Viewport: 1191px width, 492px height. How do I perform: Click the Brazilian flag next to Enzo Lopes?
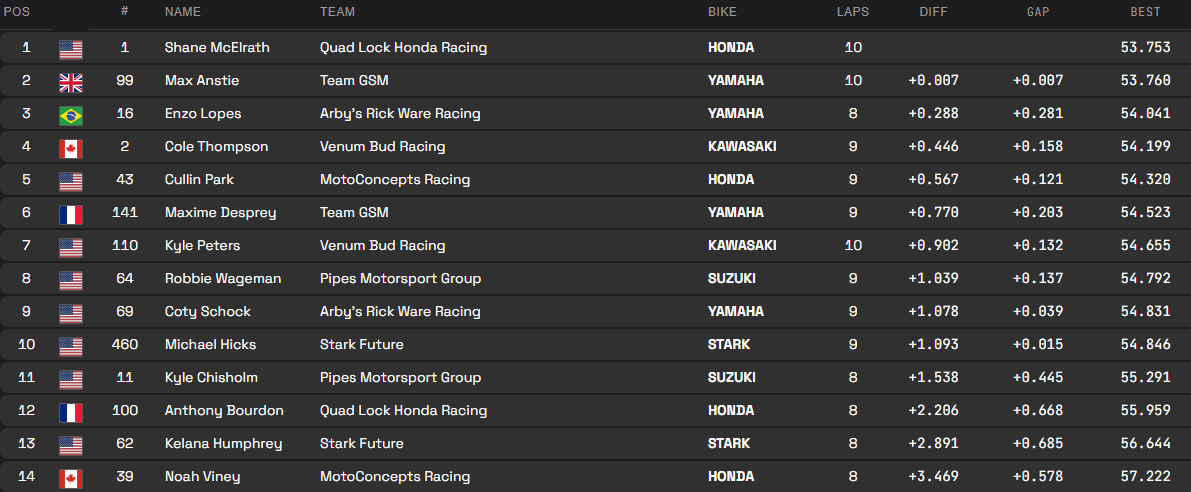point(71,115)
